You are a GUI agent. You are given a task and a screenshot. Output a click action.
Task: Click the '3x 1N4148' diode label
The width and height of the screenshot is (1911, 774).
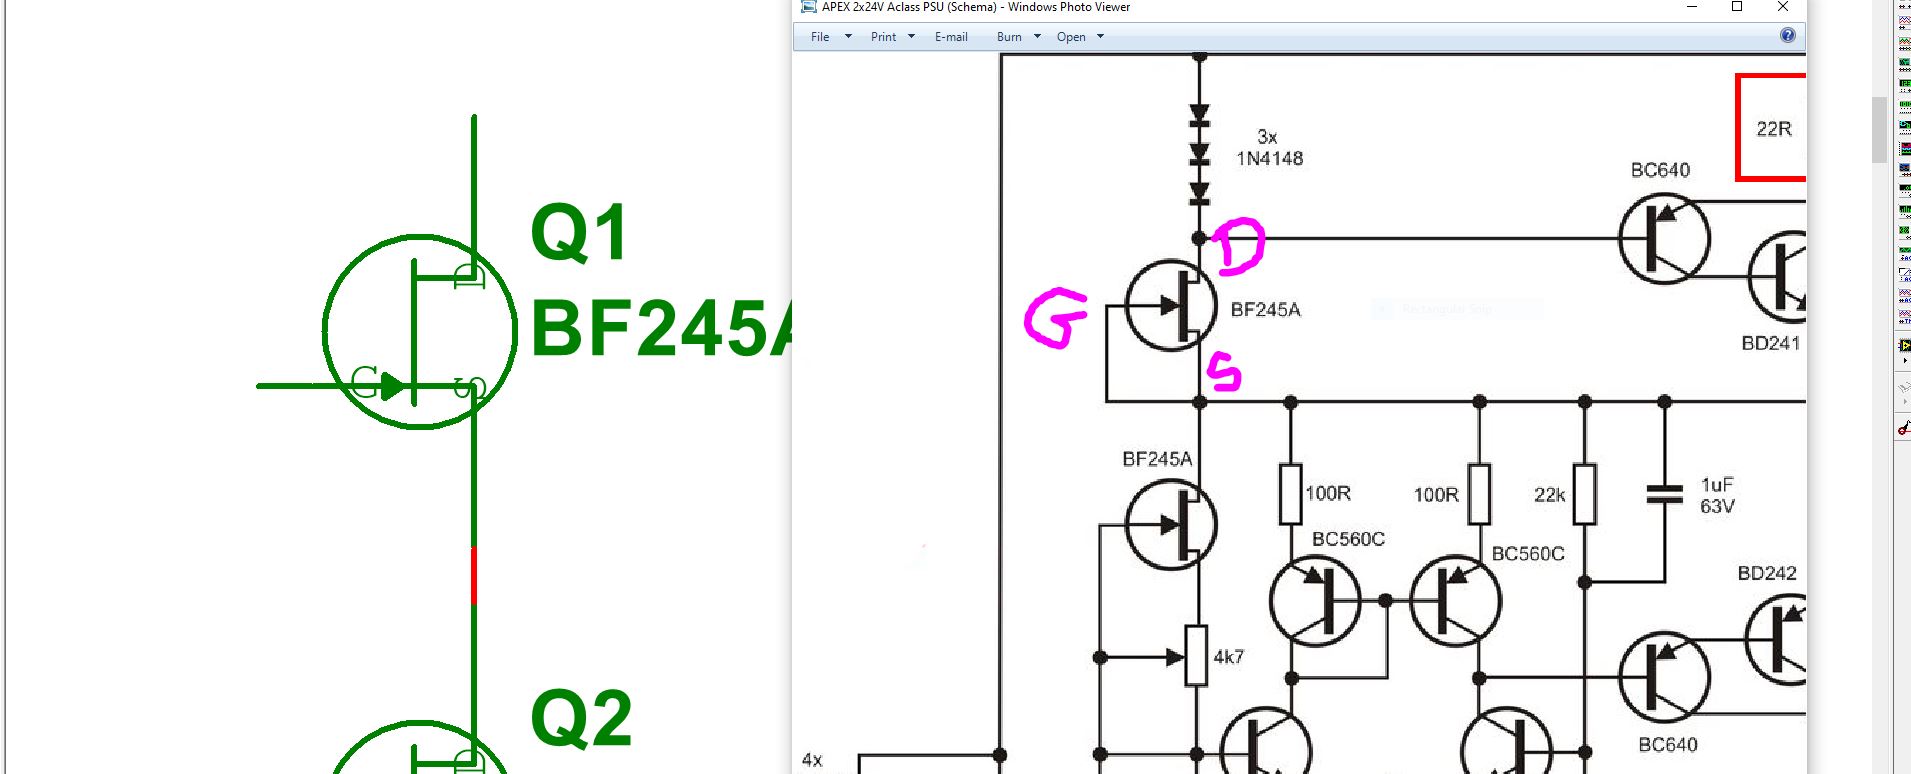(x=1269, y=147)
